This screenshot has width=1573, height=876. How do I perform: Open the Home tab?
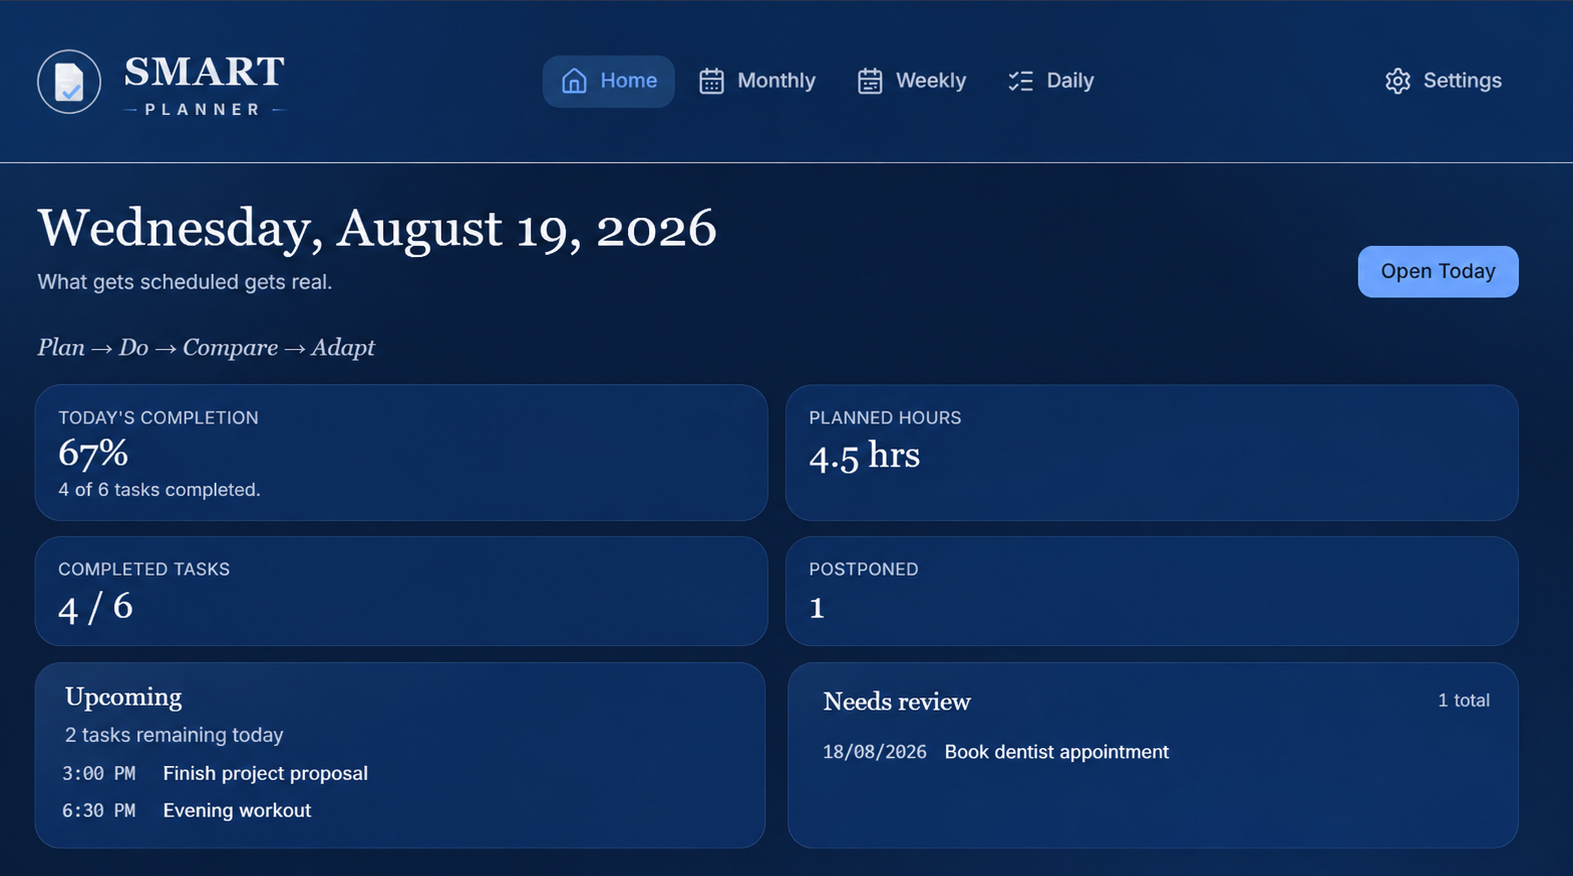coord(608,81)
